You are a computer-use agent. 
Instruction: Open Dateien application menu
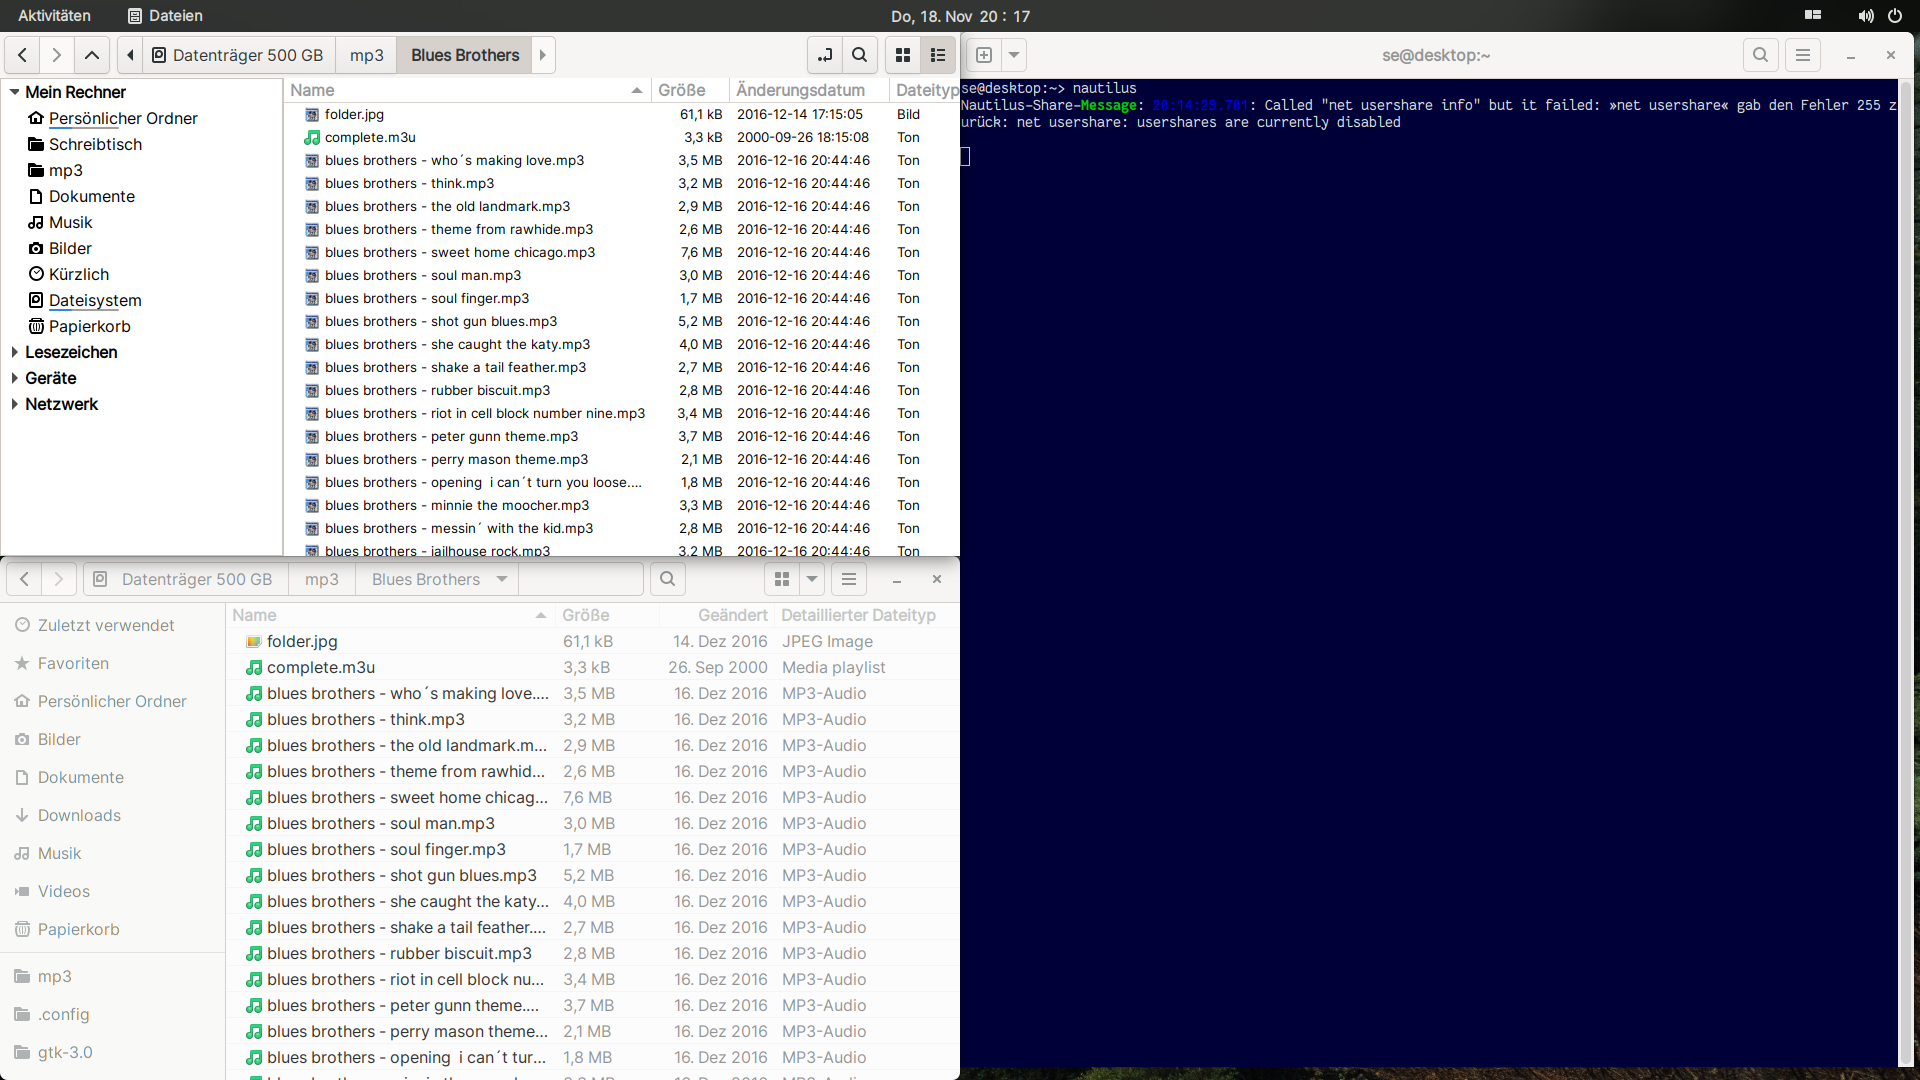[x=165, y=16]
